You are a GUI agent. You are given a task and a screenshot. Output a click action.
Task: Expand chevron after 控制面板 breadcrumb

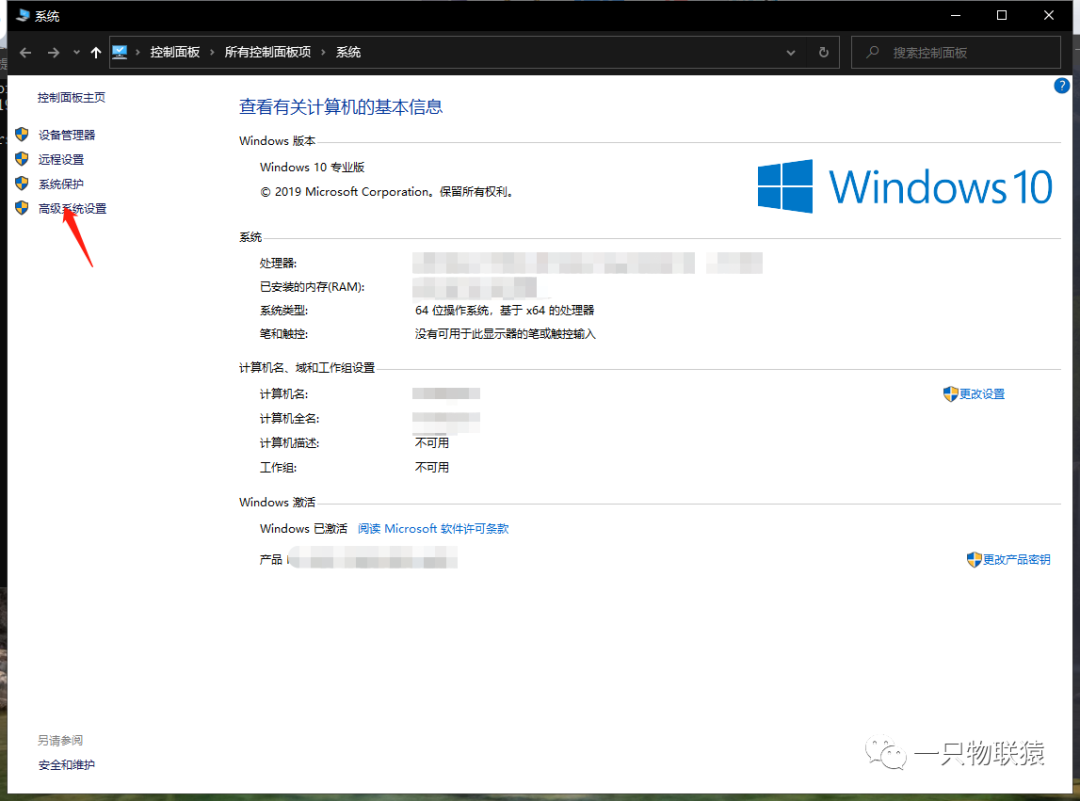tap(212, 52)
